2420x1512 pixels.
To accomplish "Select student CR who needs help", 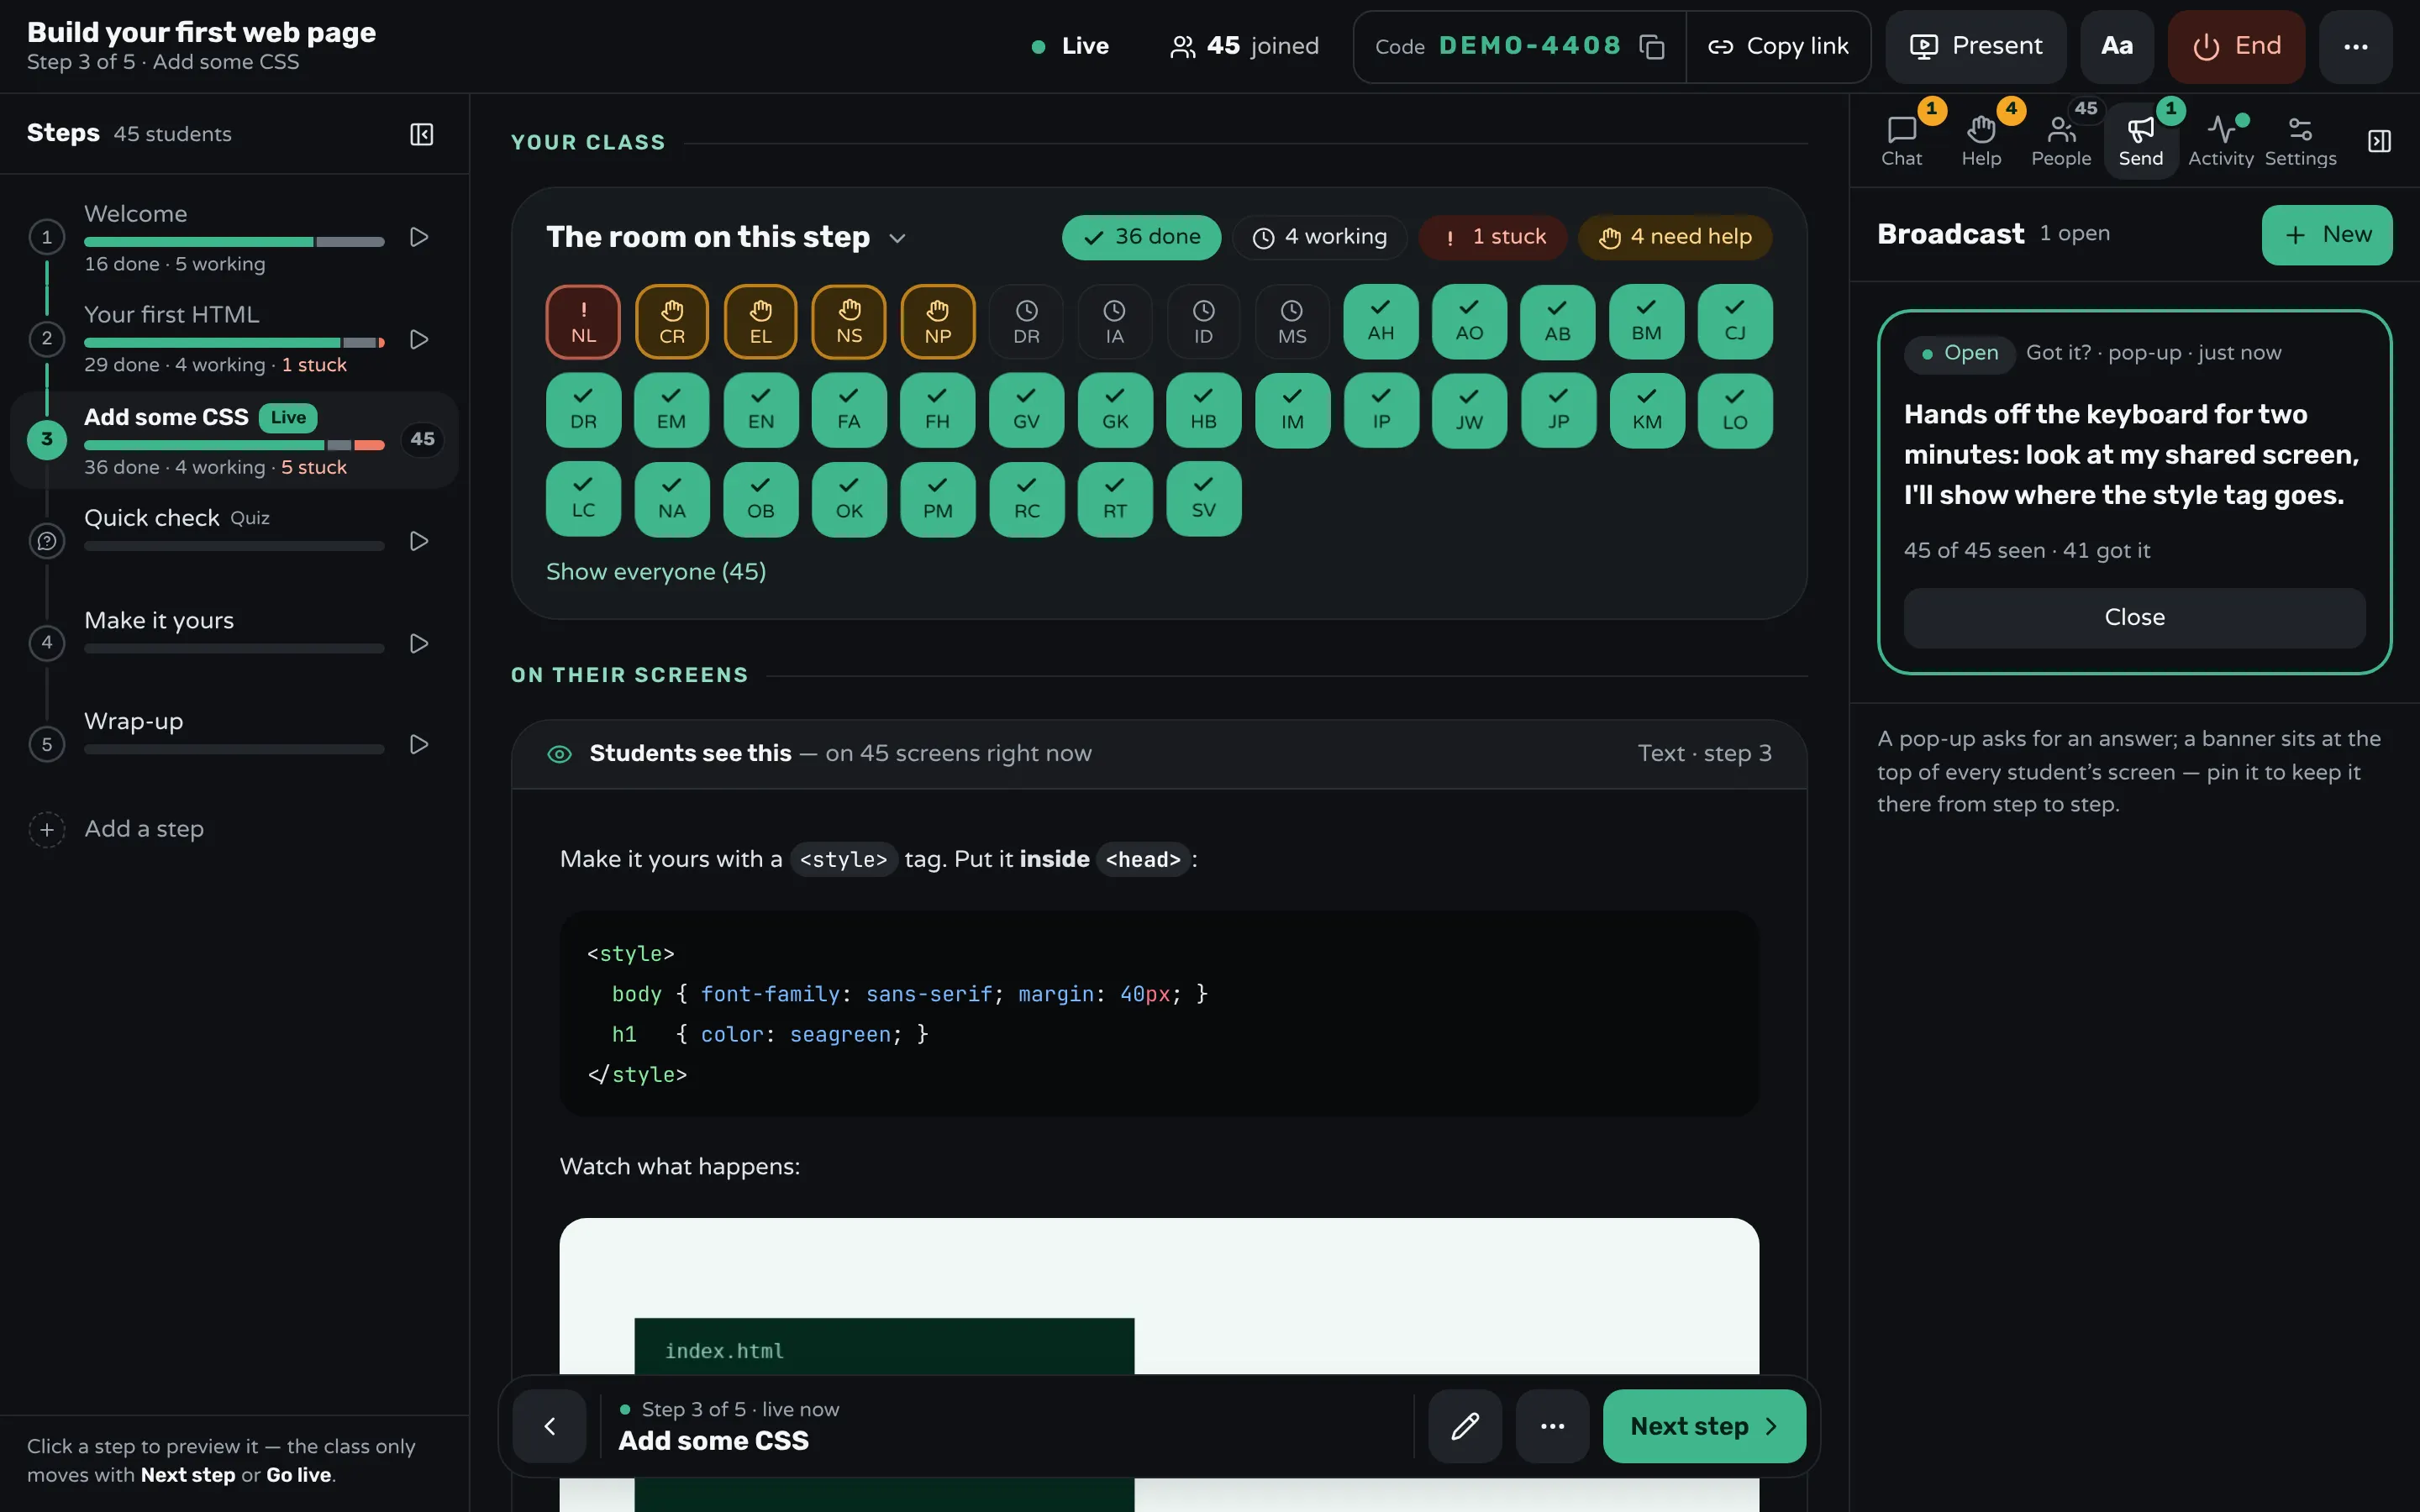I will coord(672,322).
